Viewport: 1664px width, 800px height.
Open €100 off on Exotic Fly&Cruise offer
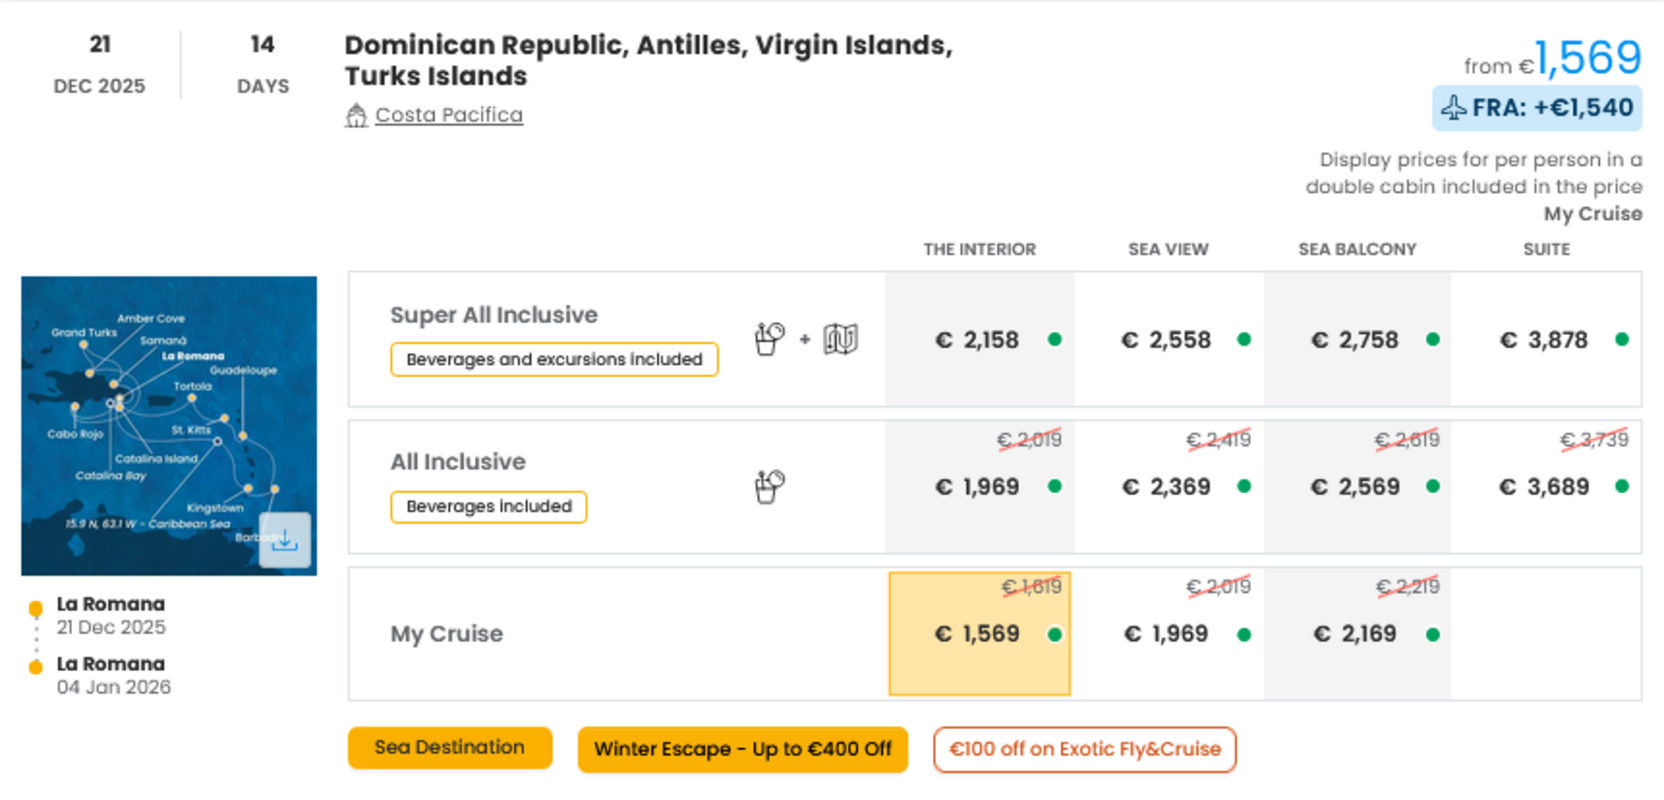(x=1085, y=749)
